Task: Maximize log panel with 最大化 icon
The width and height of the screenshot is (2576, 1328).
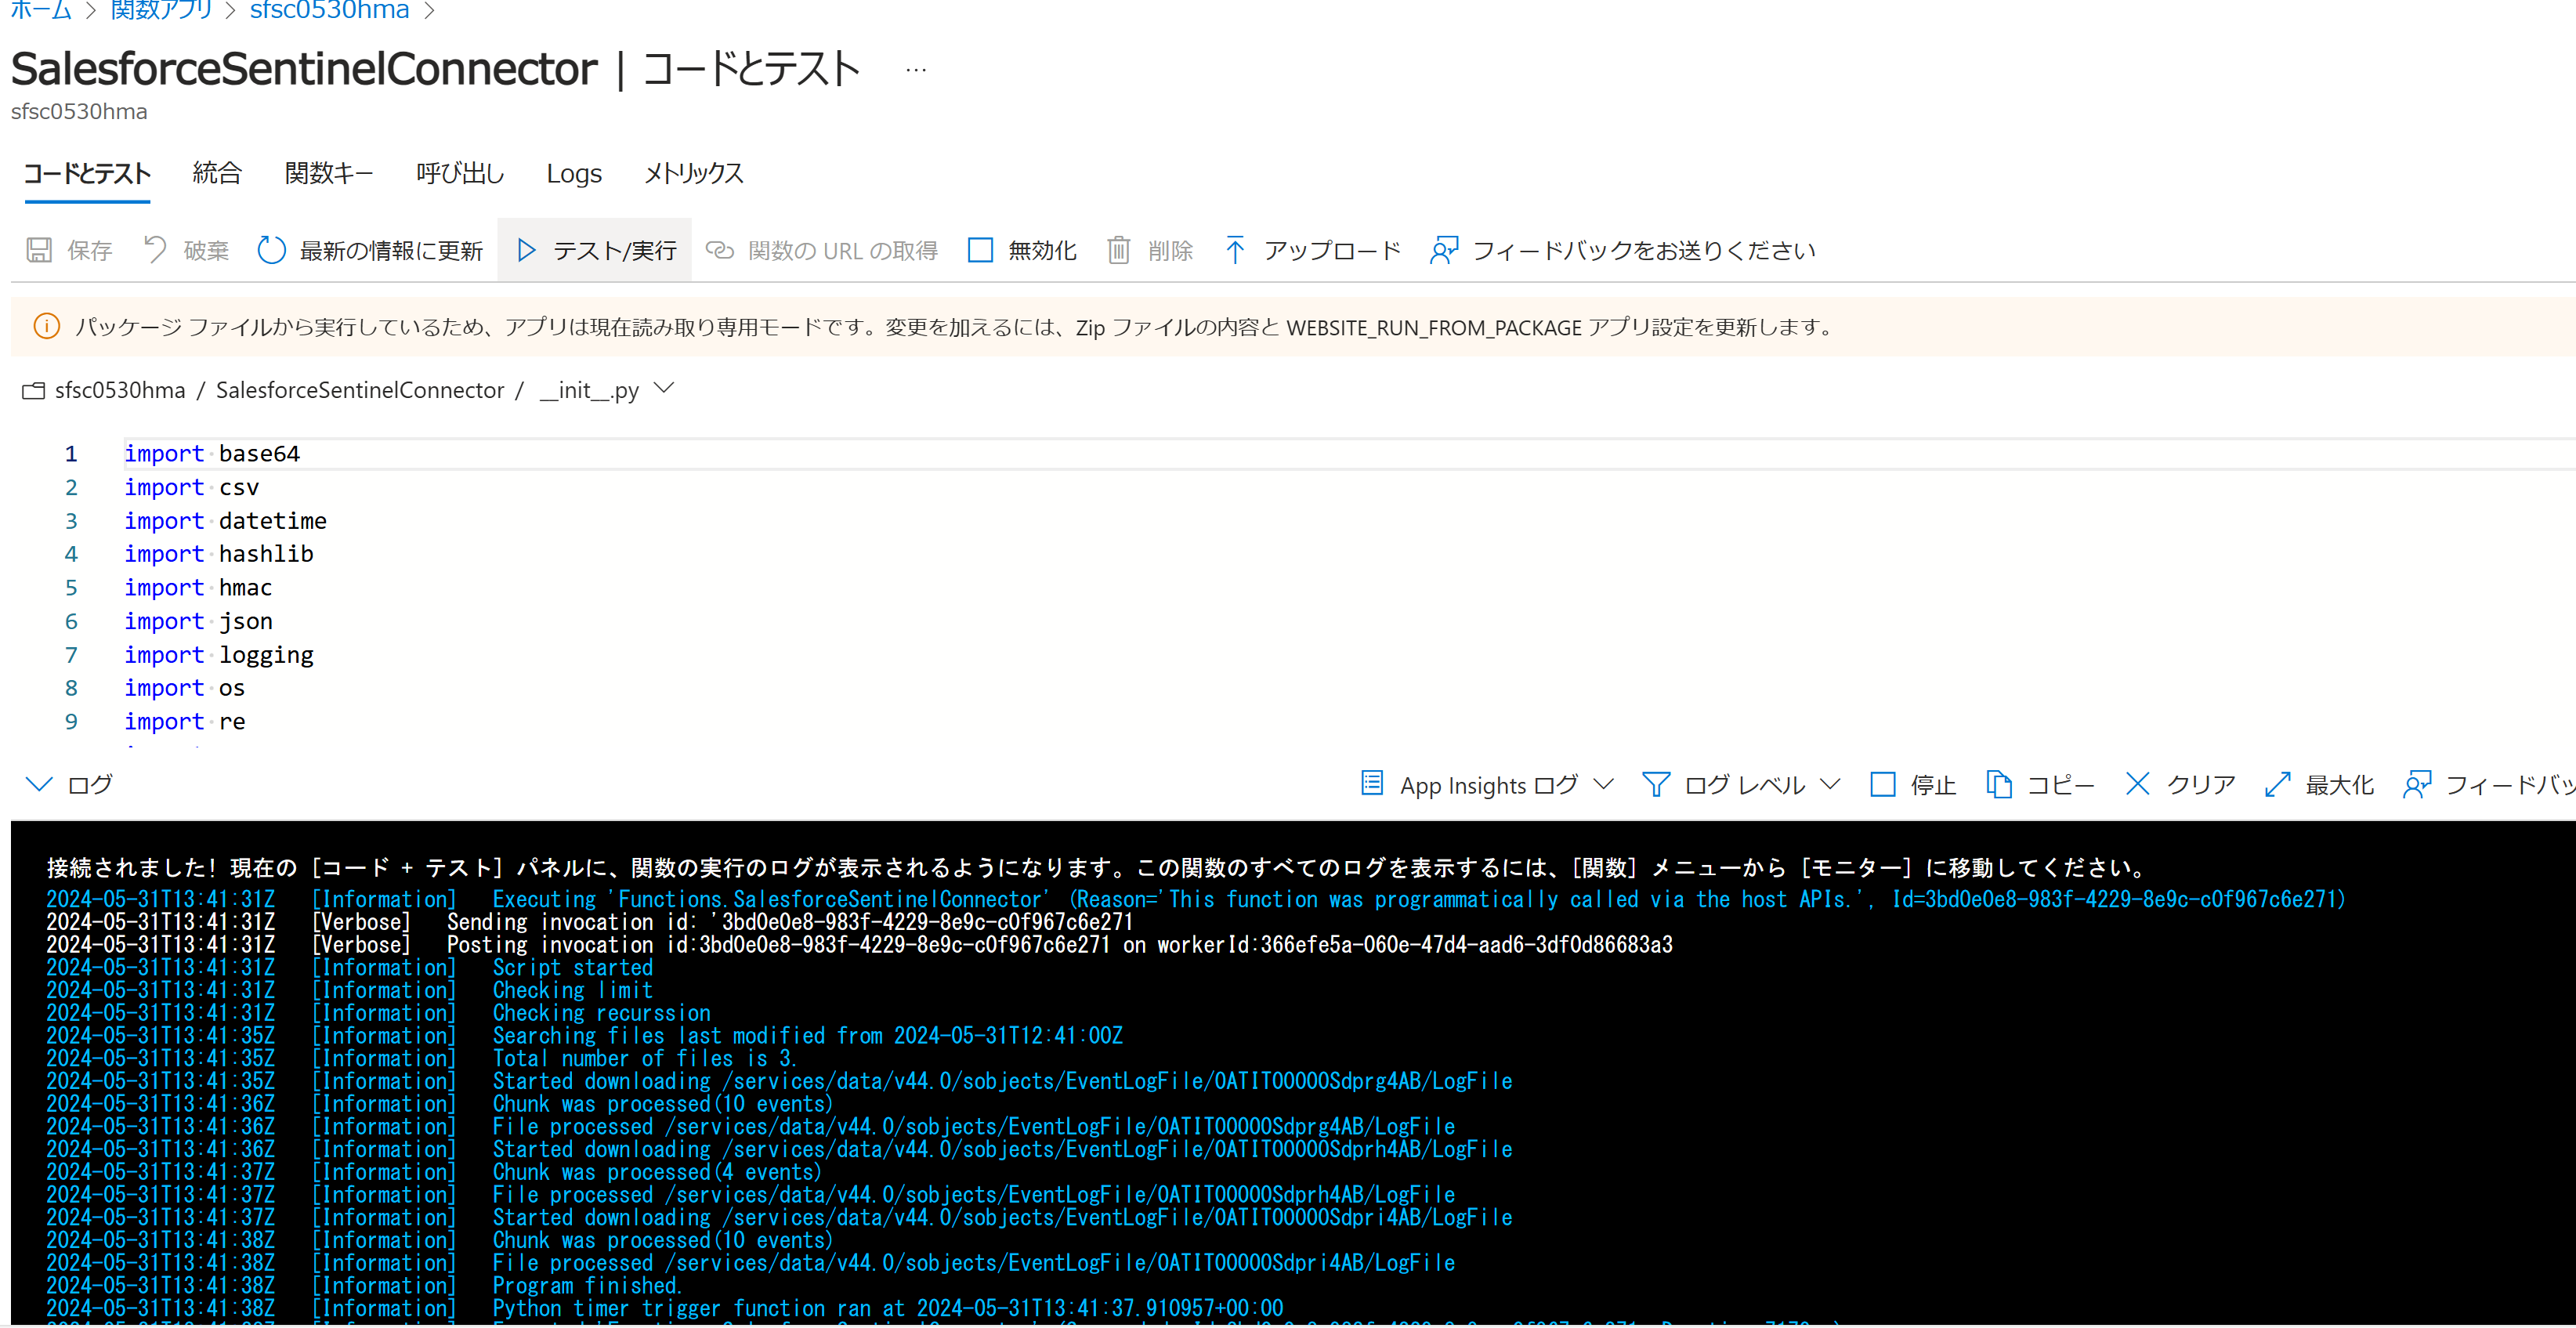Action: click(2277, 785)
